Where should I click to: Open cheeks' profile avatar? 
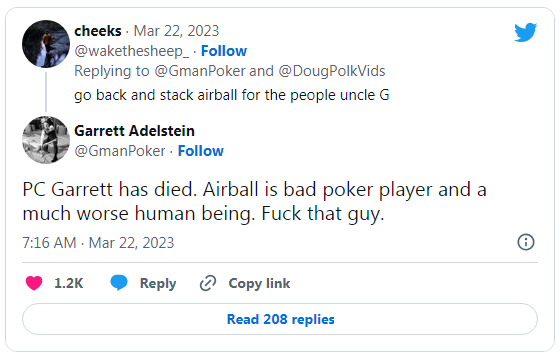pyautogui.click(x=46, y=44)
